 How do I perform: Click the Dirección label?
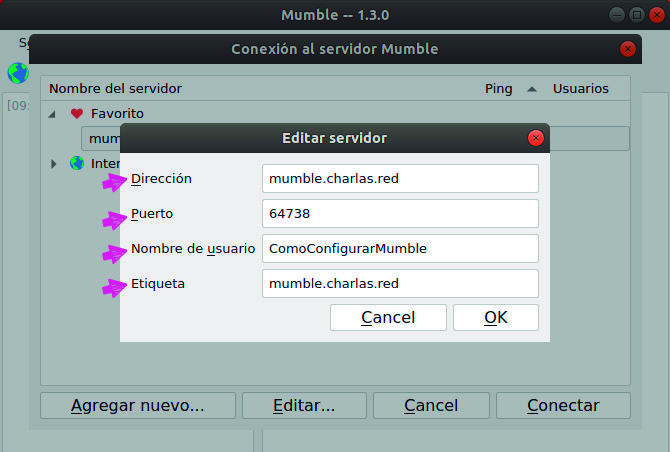point(161,179)
